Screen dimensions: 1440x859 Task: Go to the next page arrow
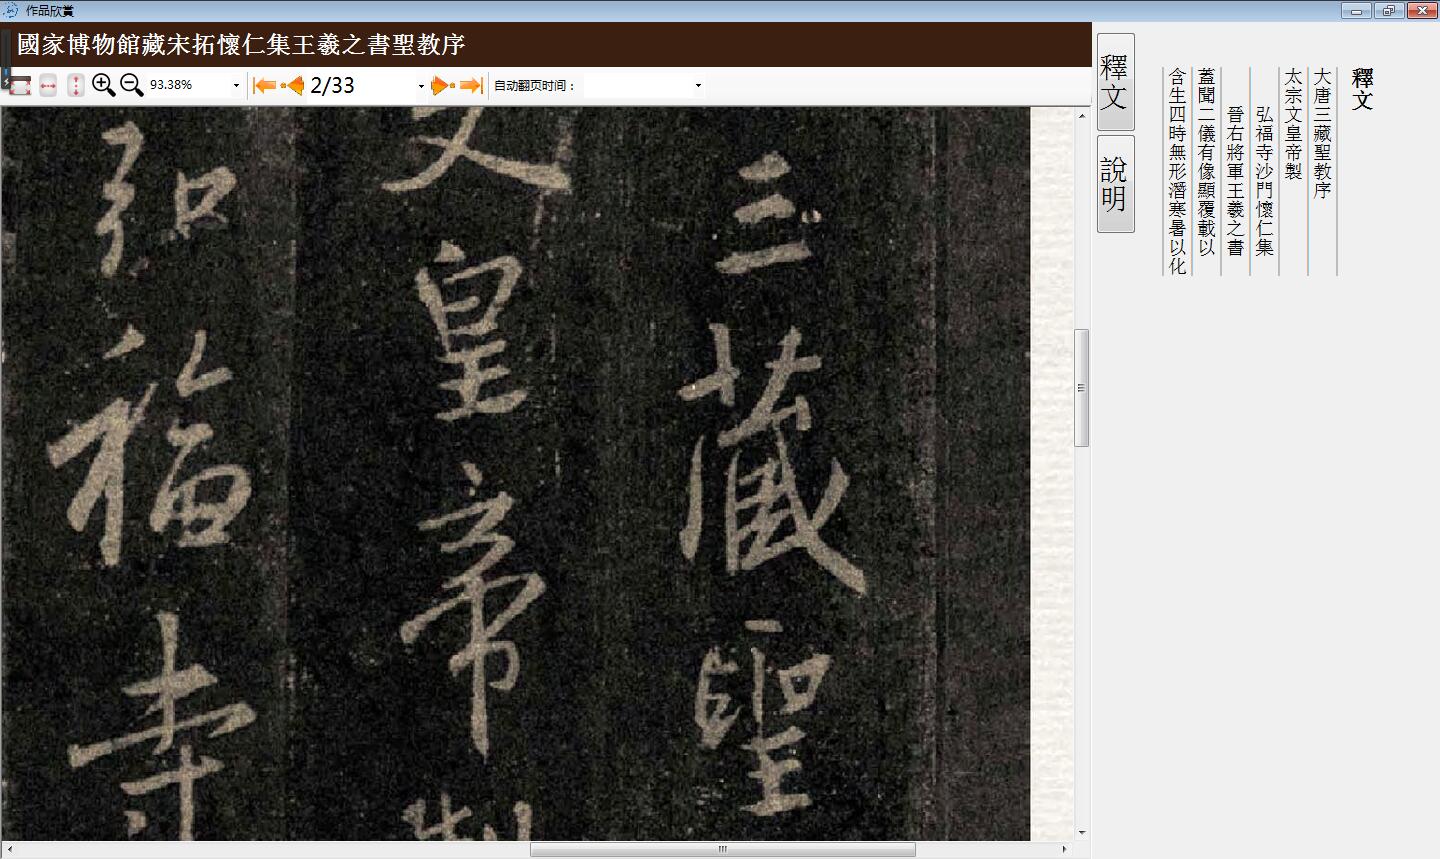tap(443, 85)
